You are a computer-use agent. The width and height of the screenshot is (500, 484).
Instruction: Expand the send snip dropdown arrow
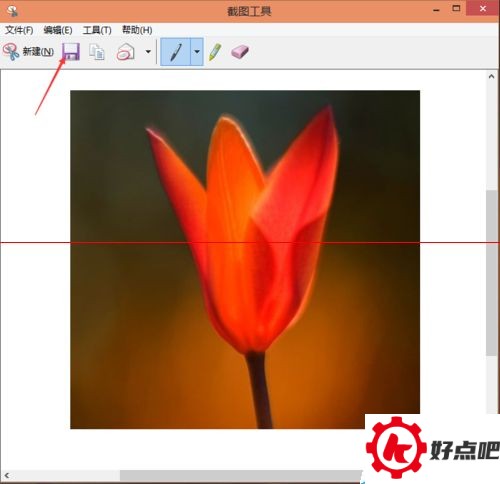coord(148,52)
